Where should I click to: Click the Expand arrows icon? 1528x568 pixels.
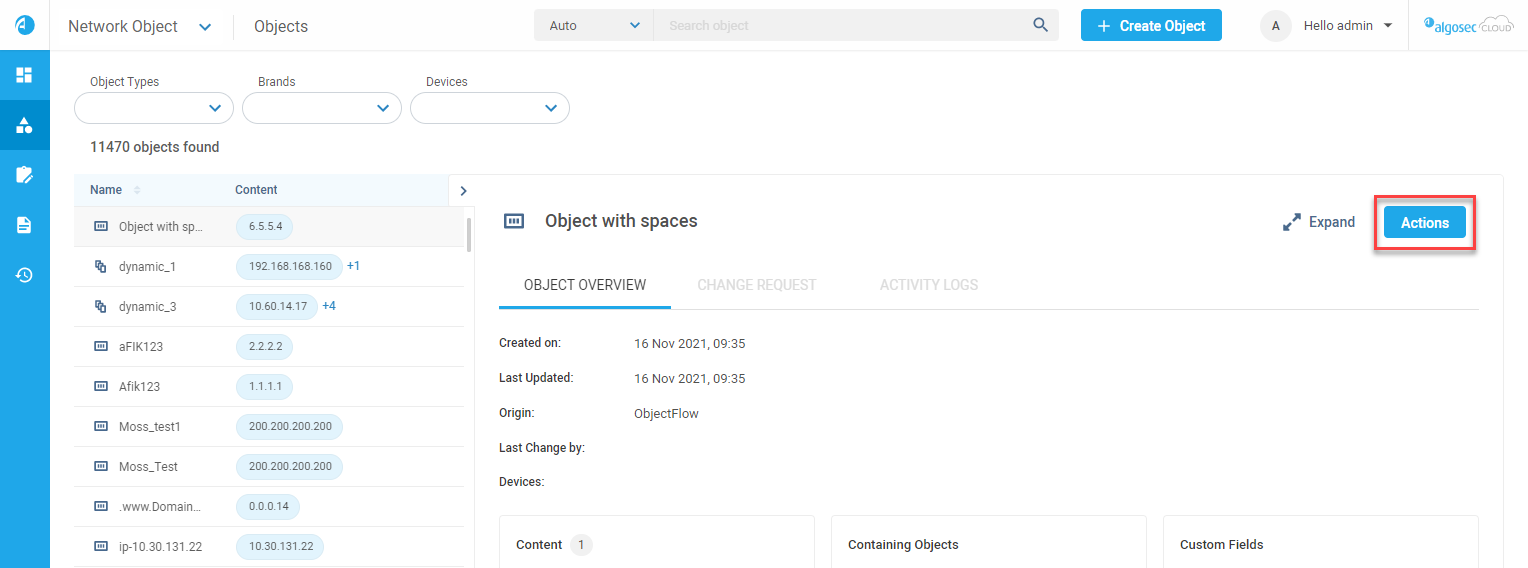pyautogui.click(x=1292, y=222)
